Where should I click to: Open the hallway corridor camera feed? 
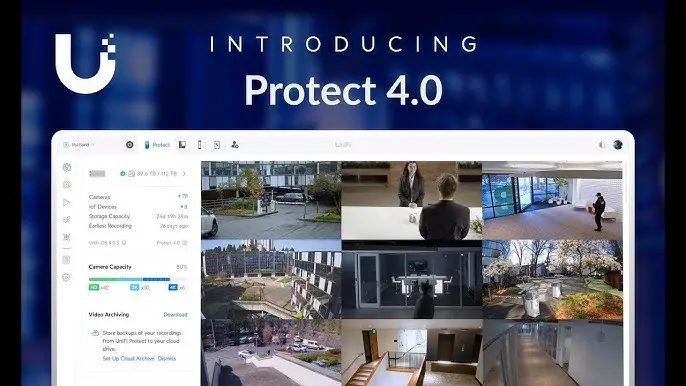(553, 353)
